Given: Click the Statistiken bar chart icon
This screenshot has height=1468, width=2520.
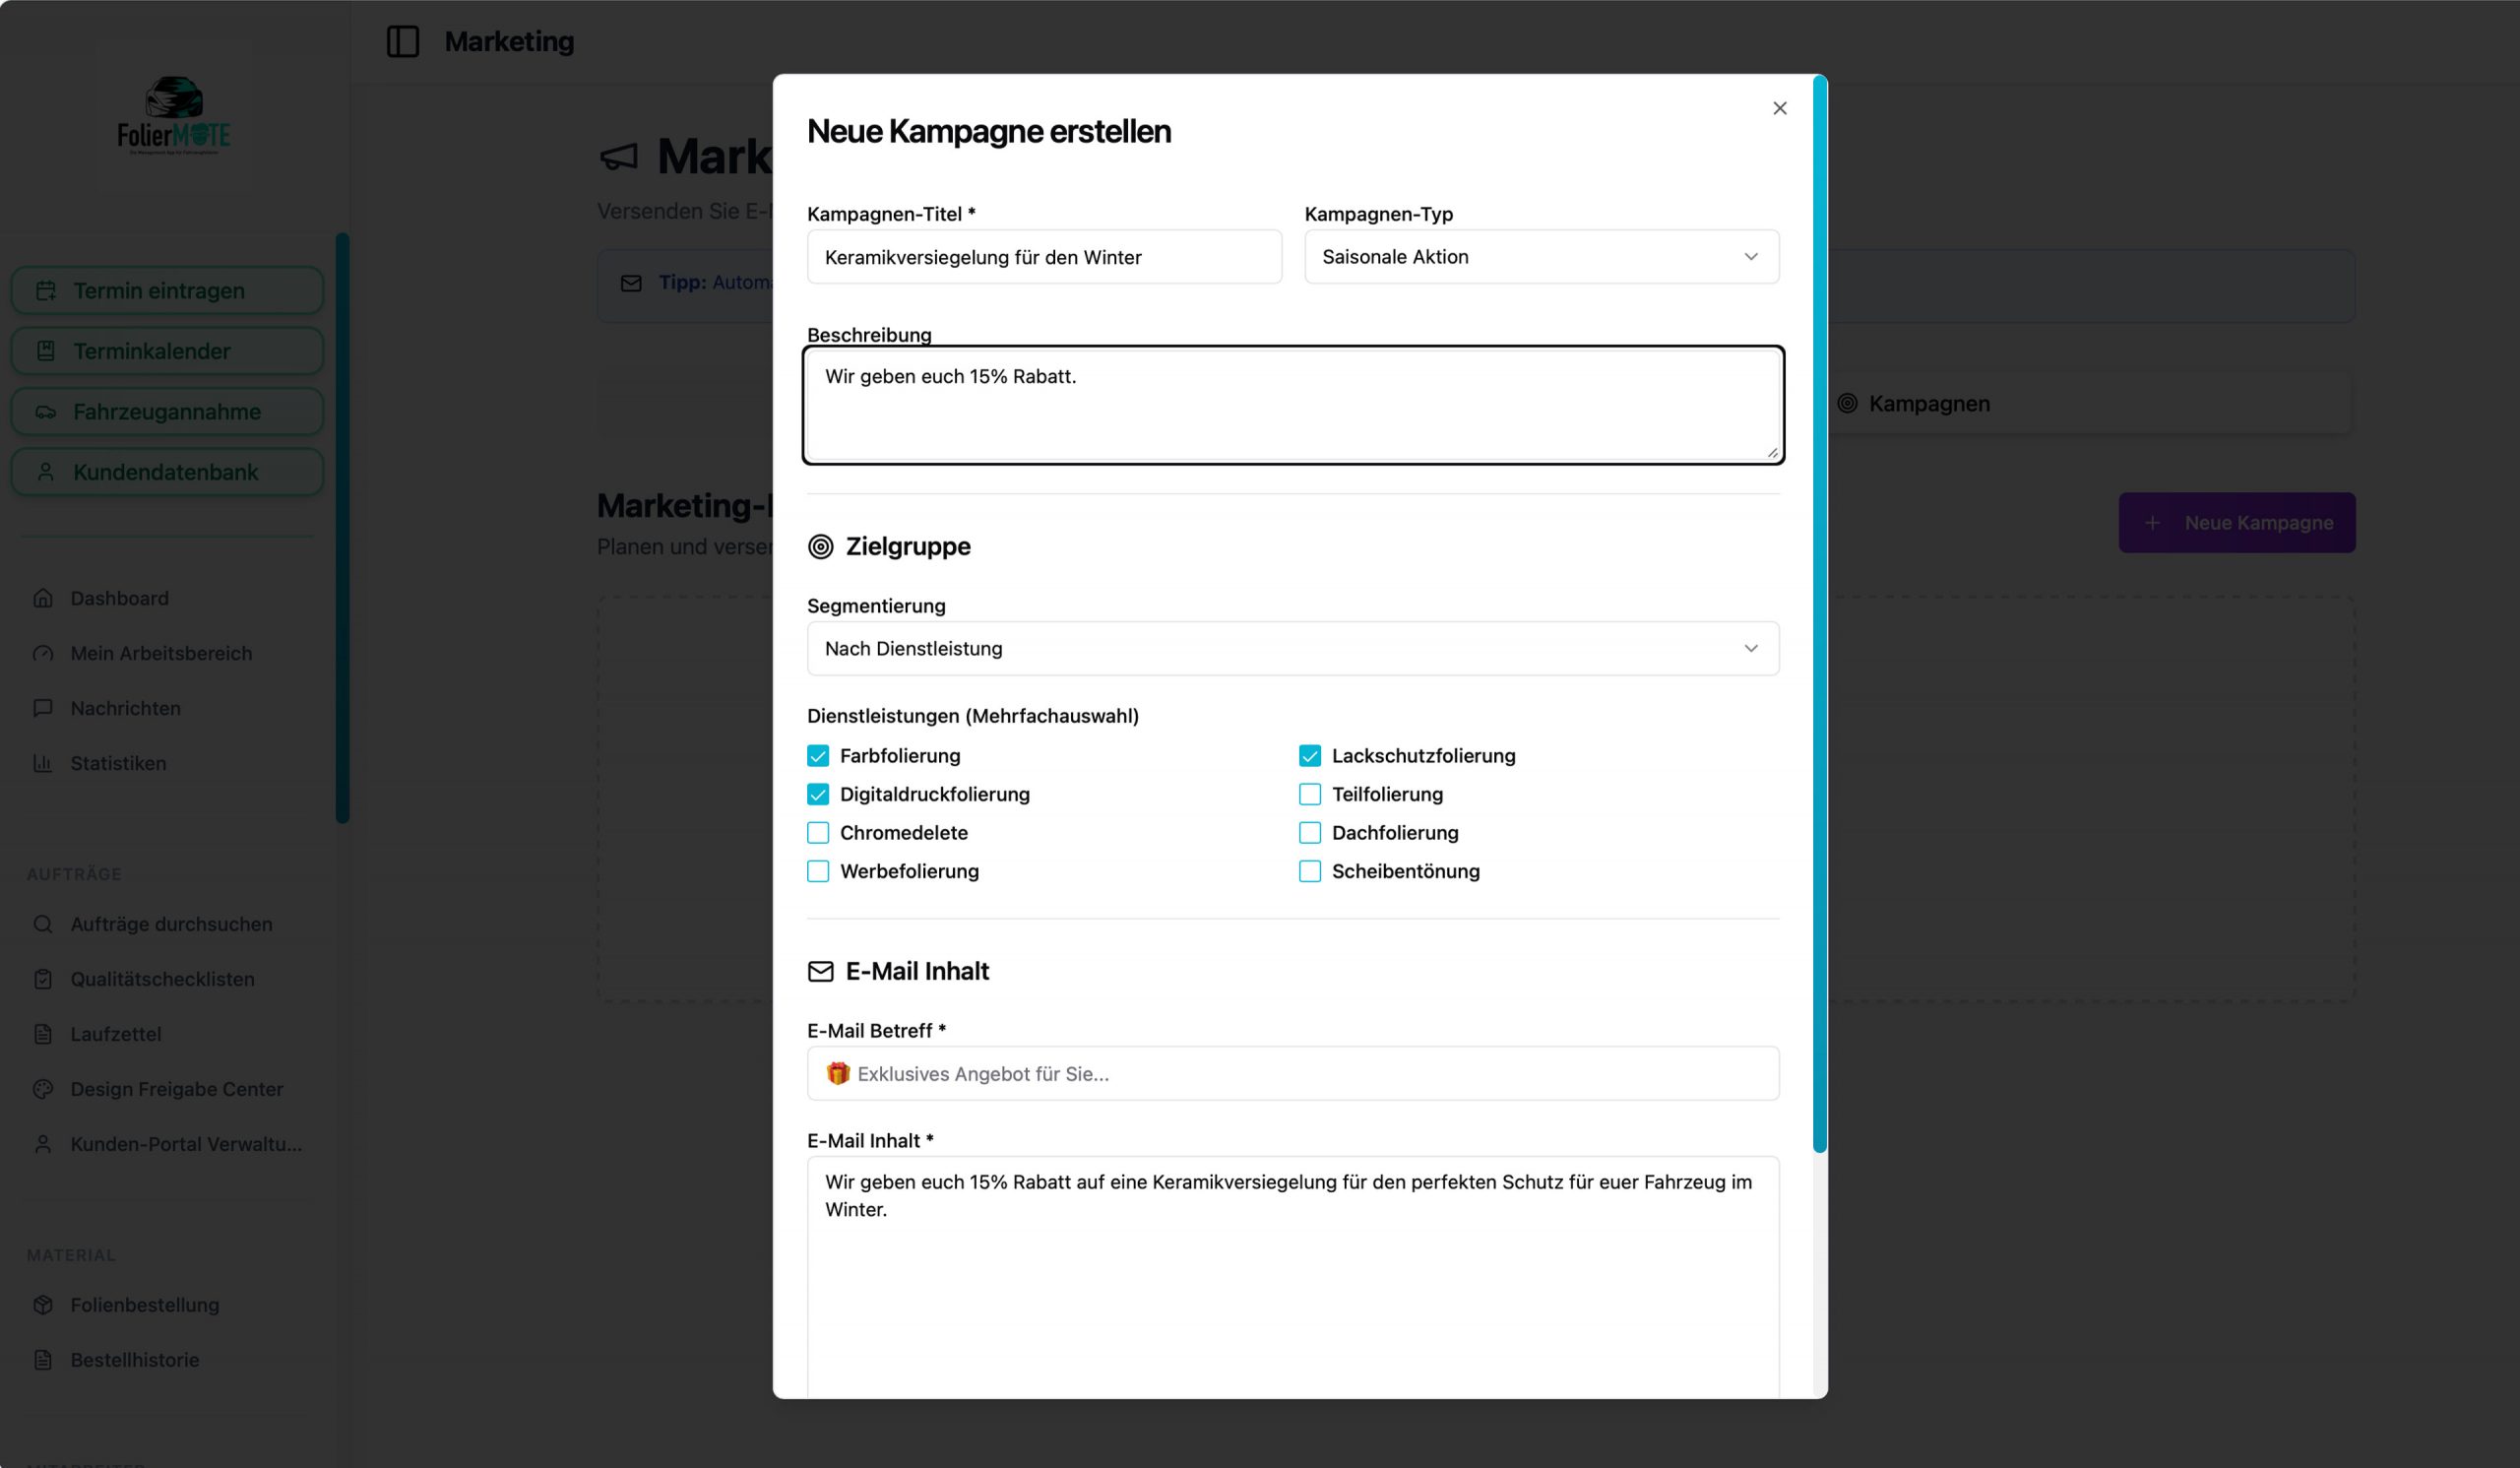Looking at the screenshot, I should (x=43, y=763).
